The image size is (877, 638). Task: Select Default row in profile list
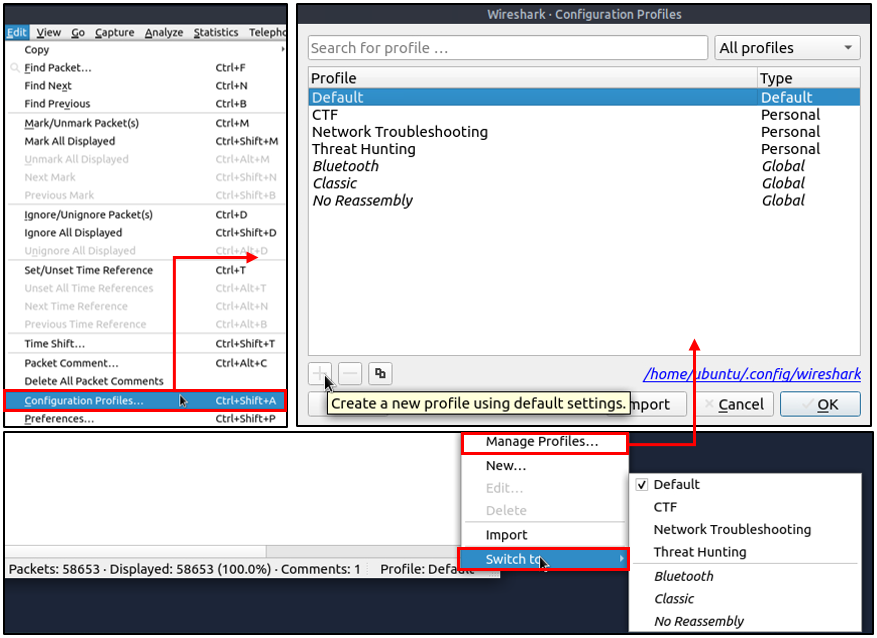point(584,97)
